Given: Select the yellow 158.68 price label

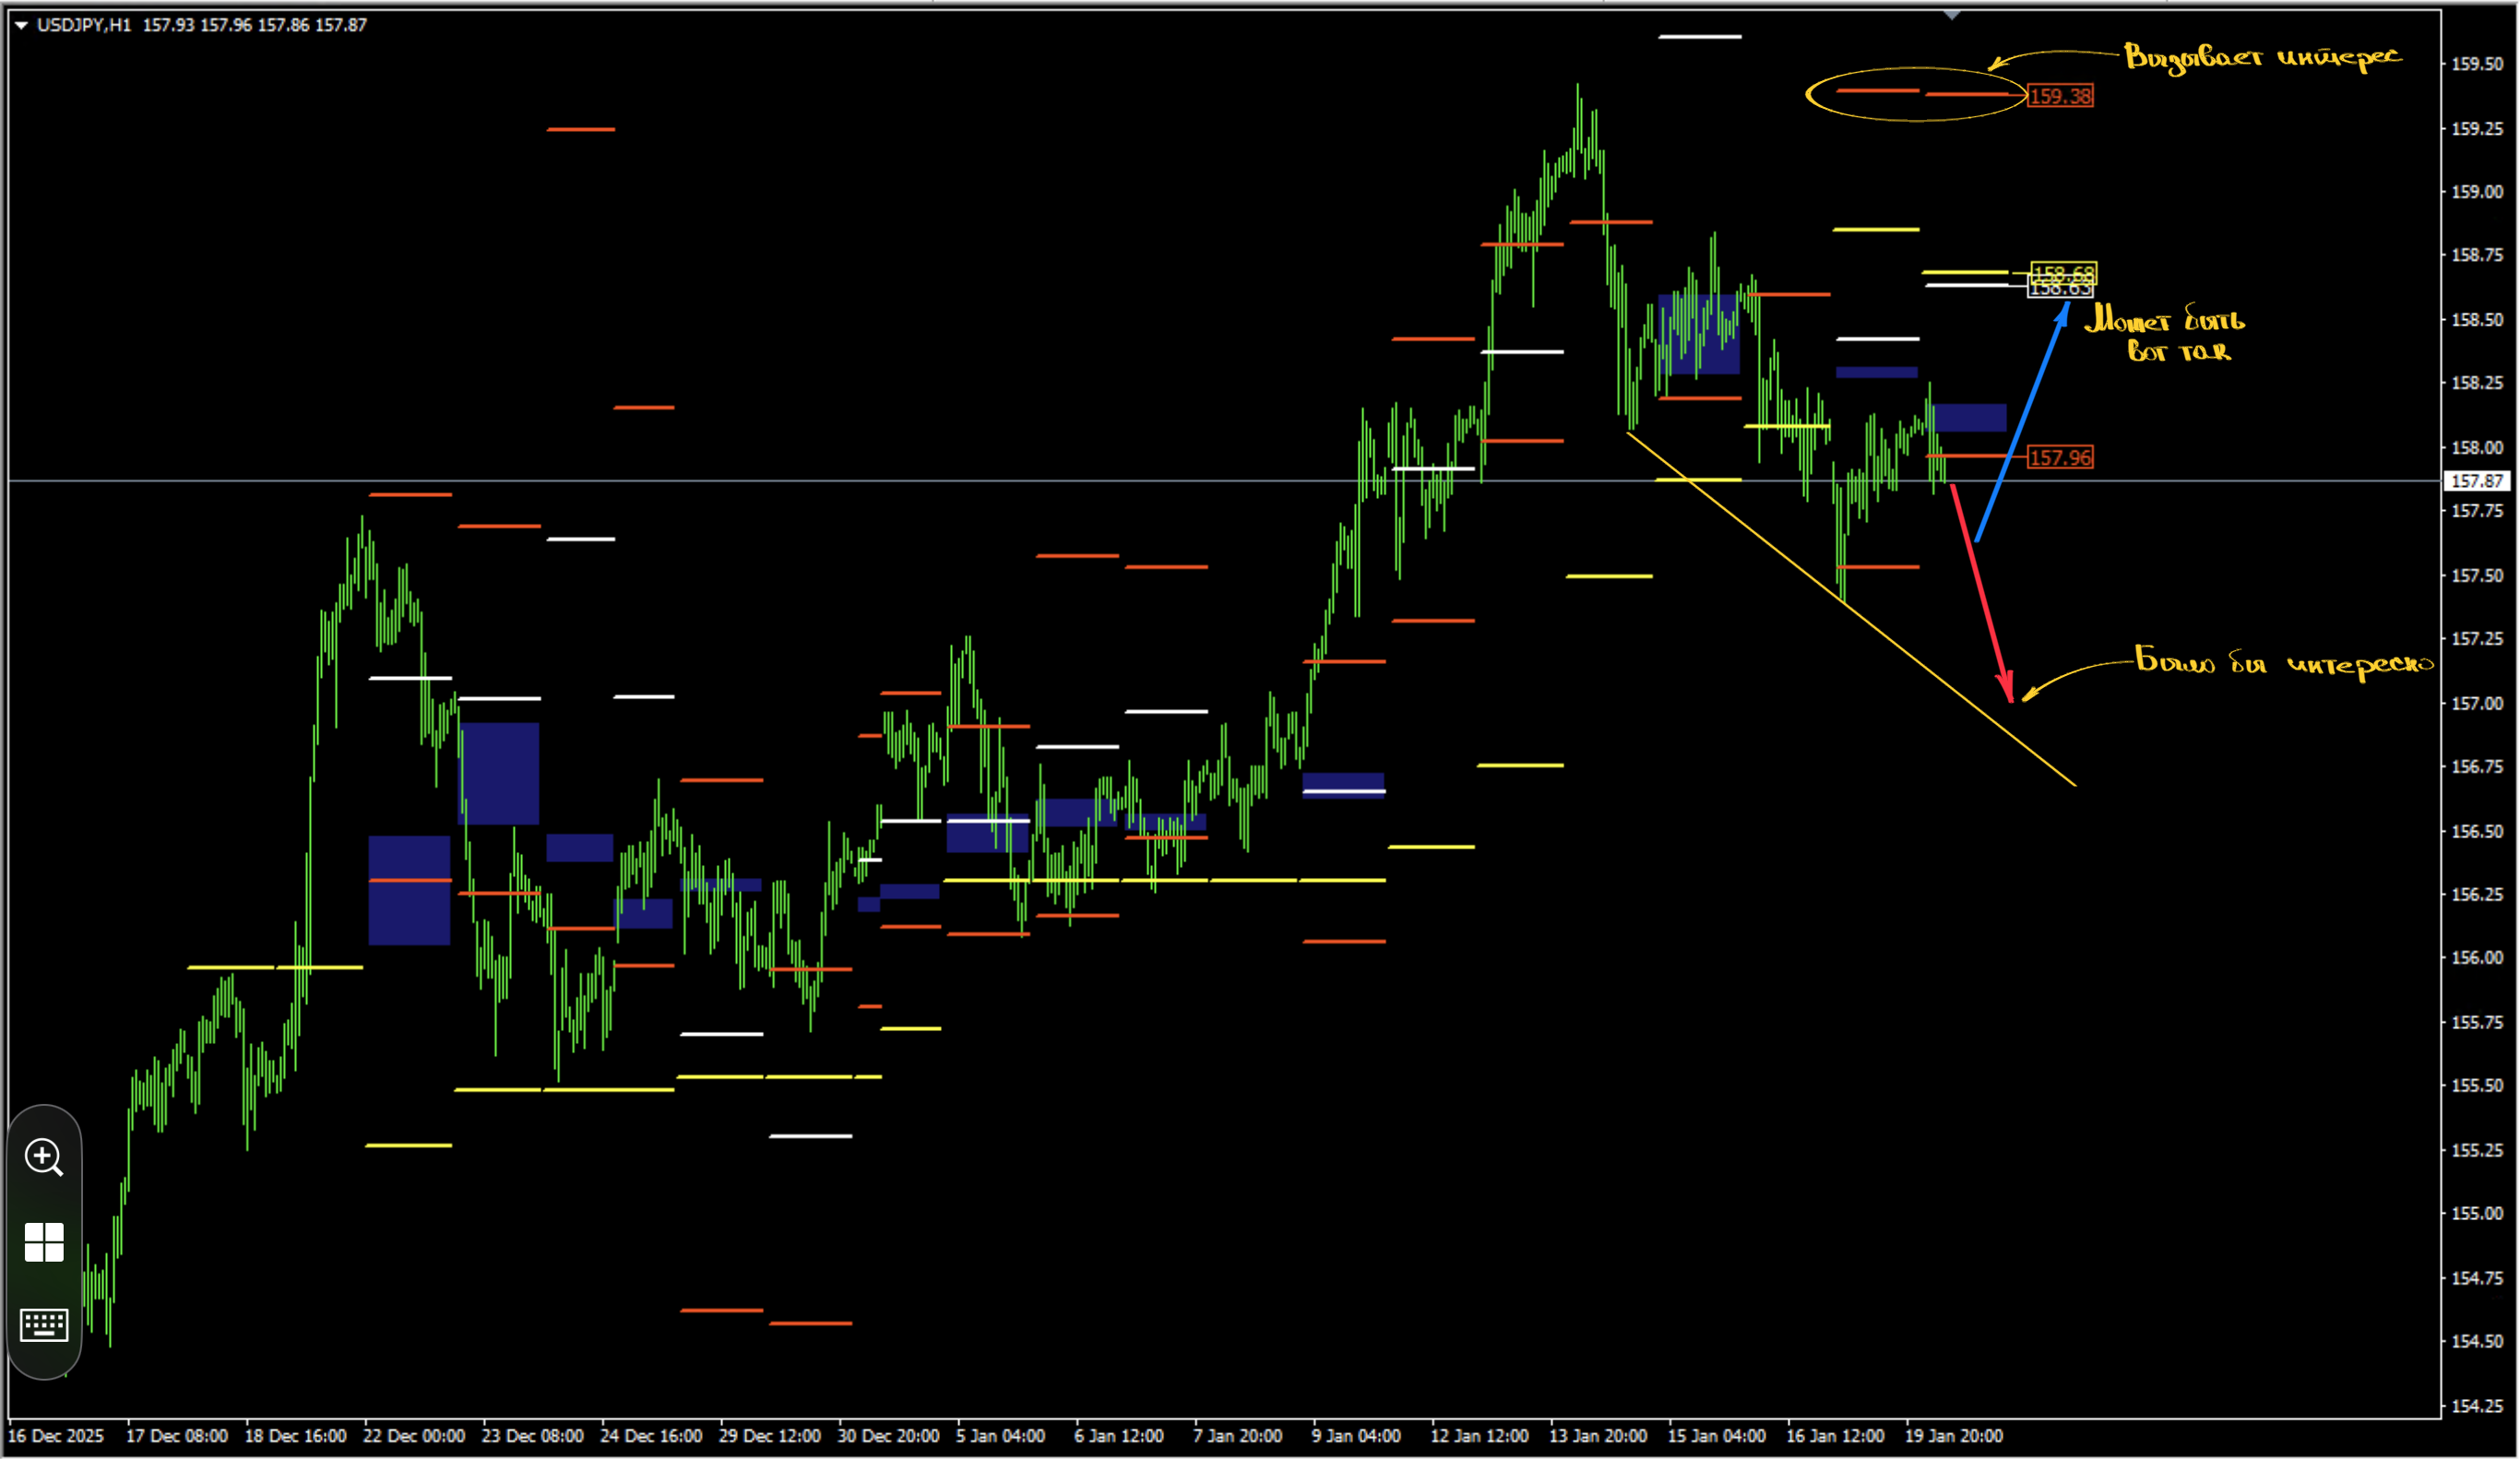Looking at the screenshot, I should point(2064,271).
